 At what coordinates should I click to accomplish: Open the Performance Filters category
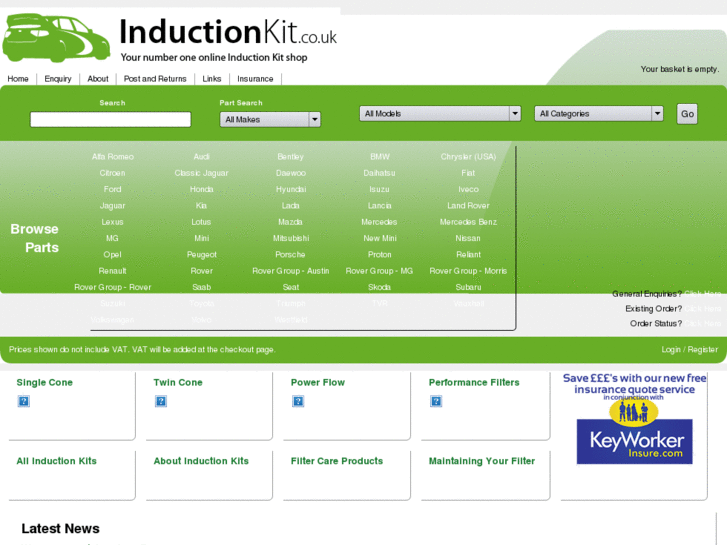coord(474,383)
